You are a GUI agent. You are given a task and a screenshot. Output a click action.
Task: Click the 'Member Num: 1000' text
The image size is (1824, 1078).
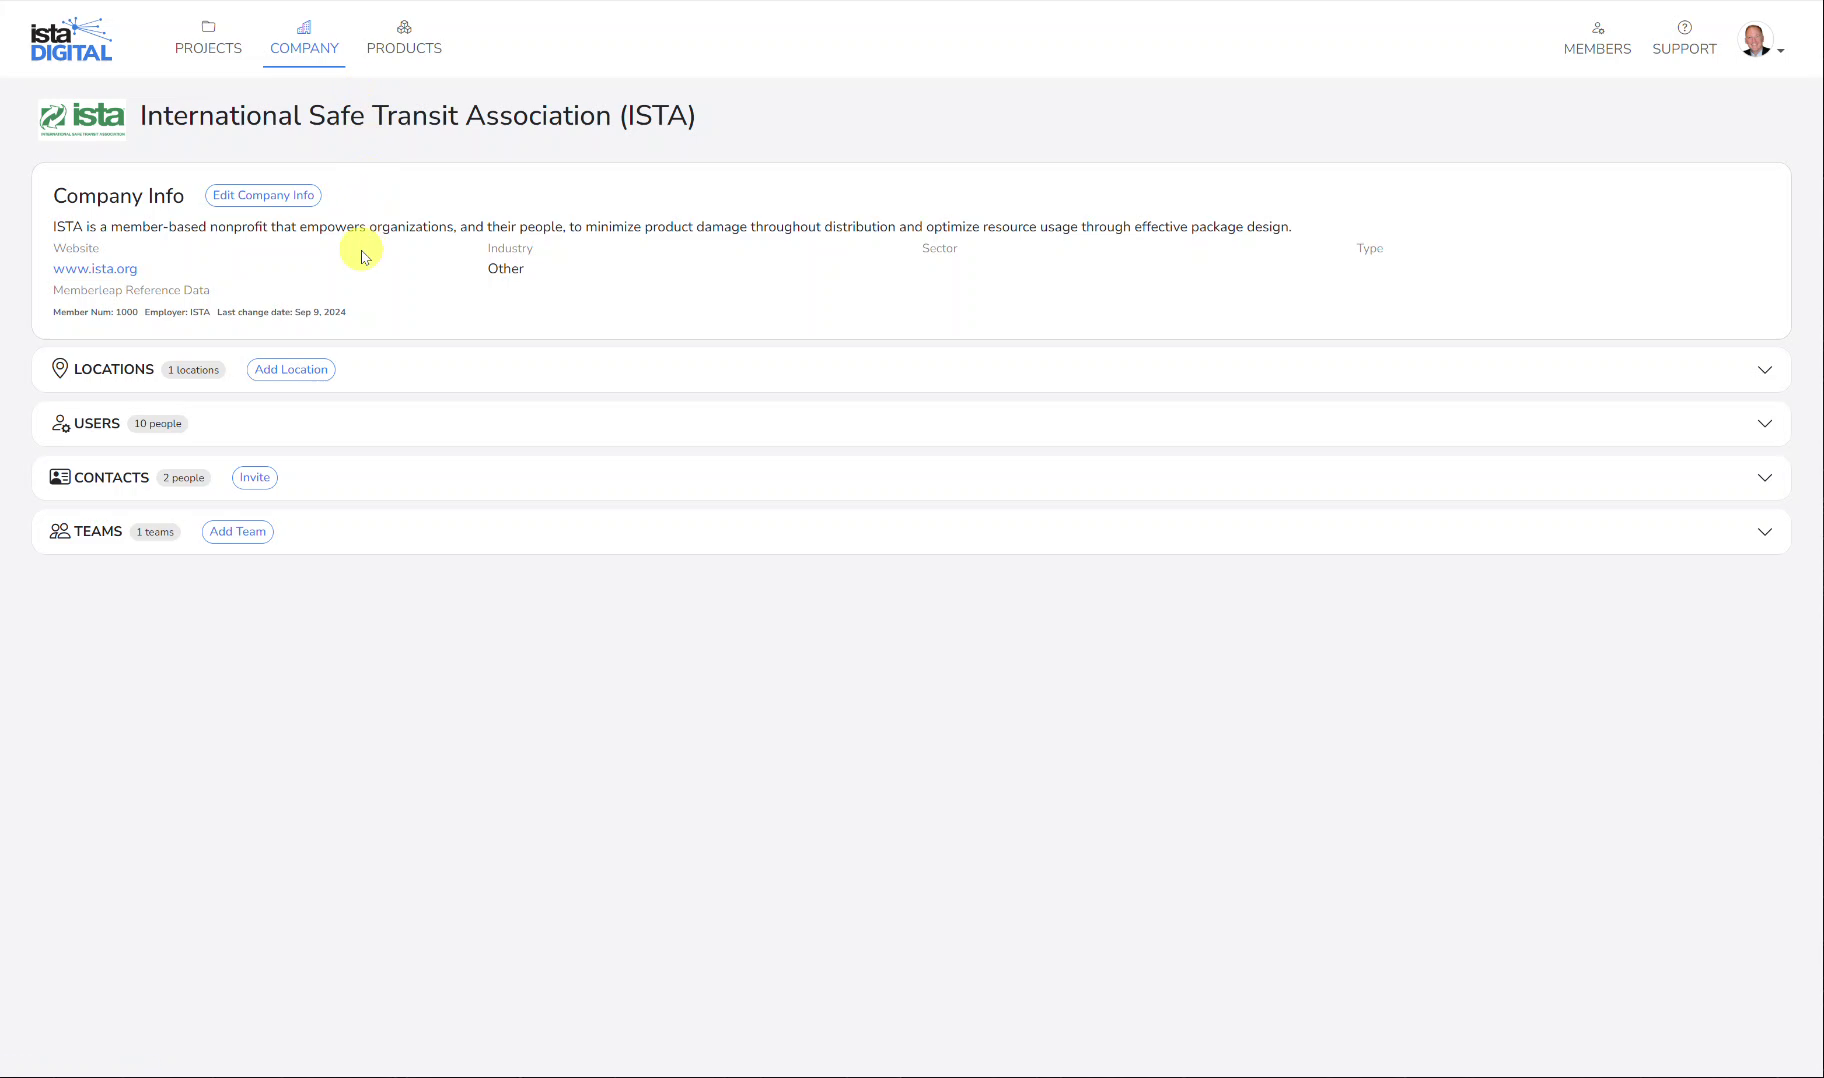pos(95,312)
